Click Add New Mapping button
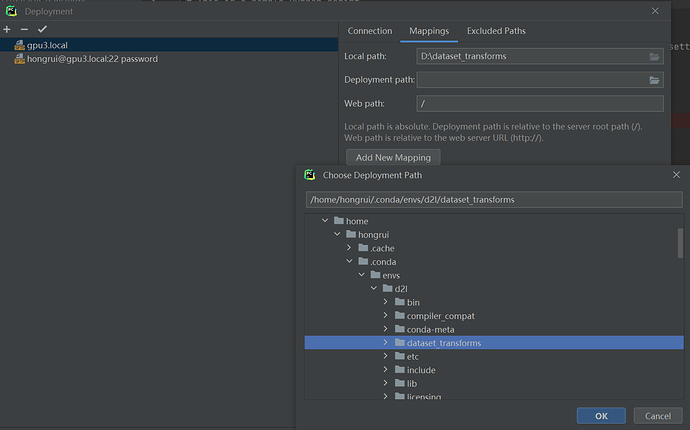690x430 pixels. coord(393,158)
